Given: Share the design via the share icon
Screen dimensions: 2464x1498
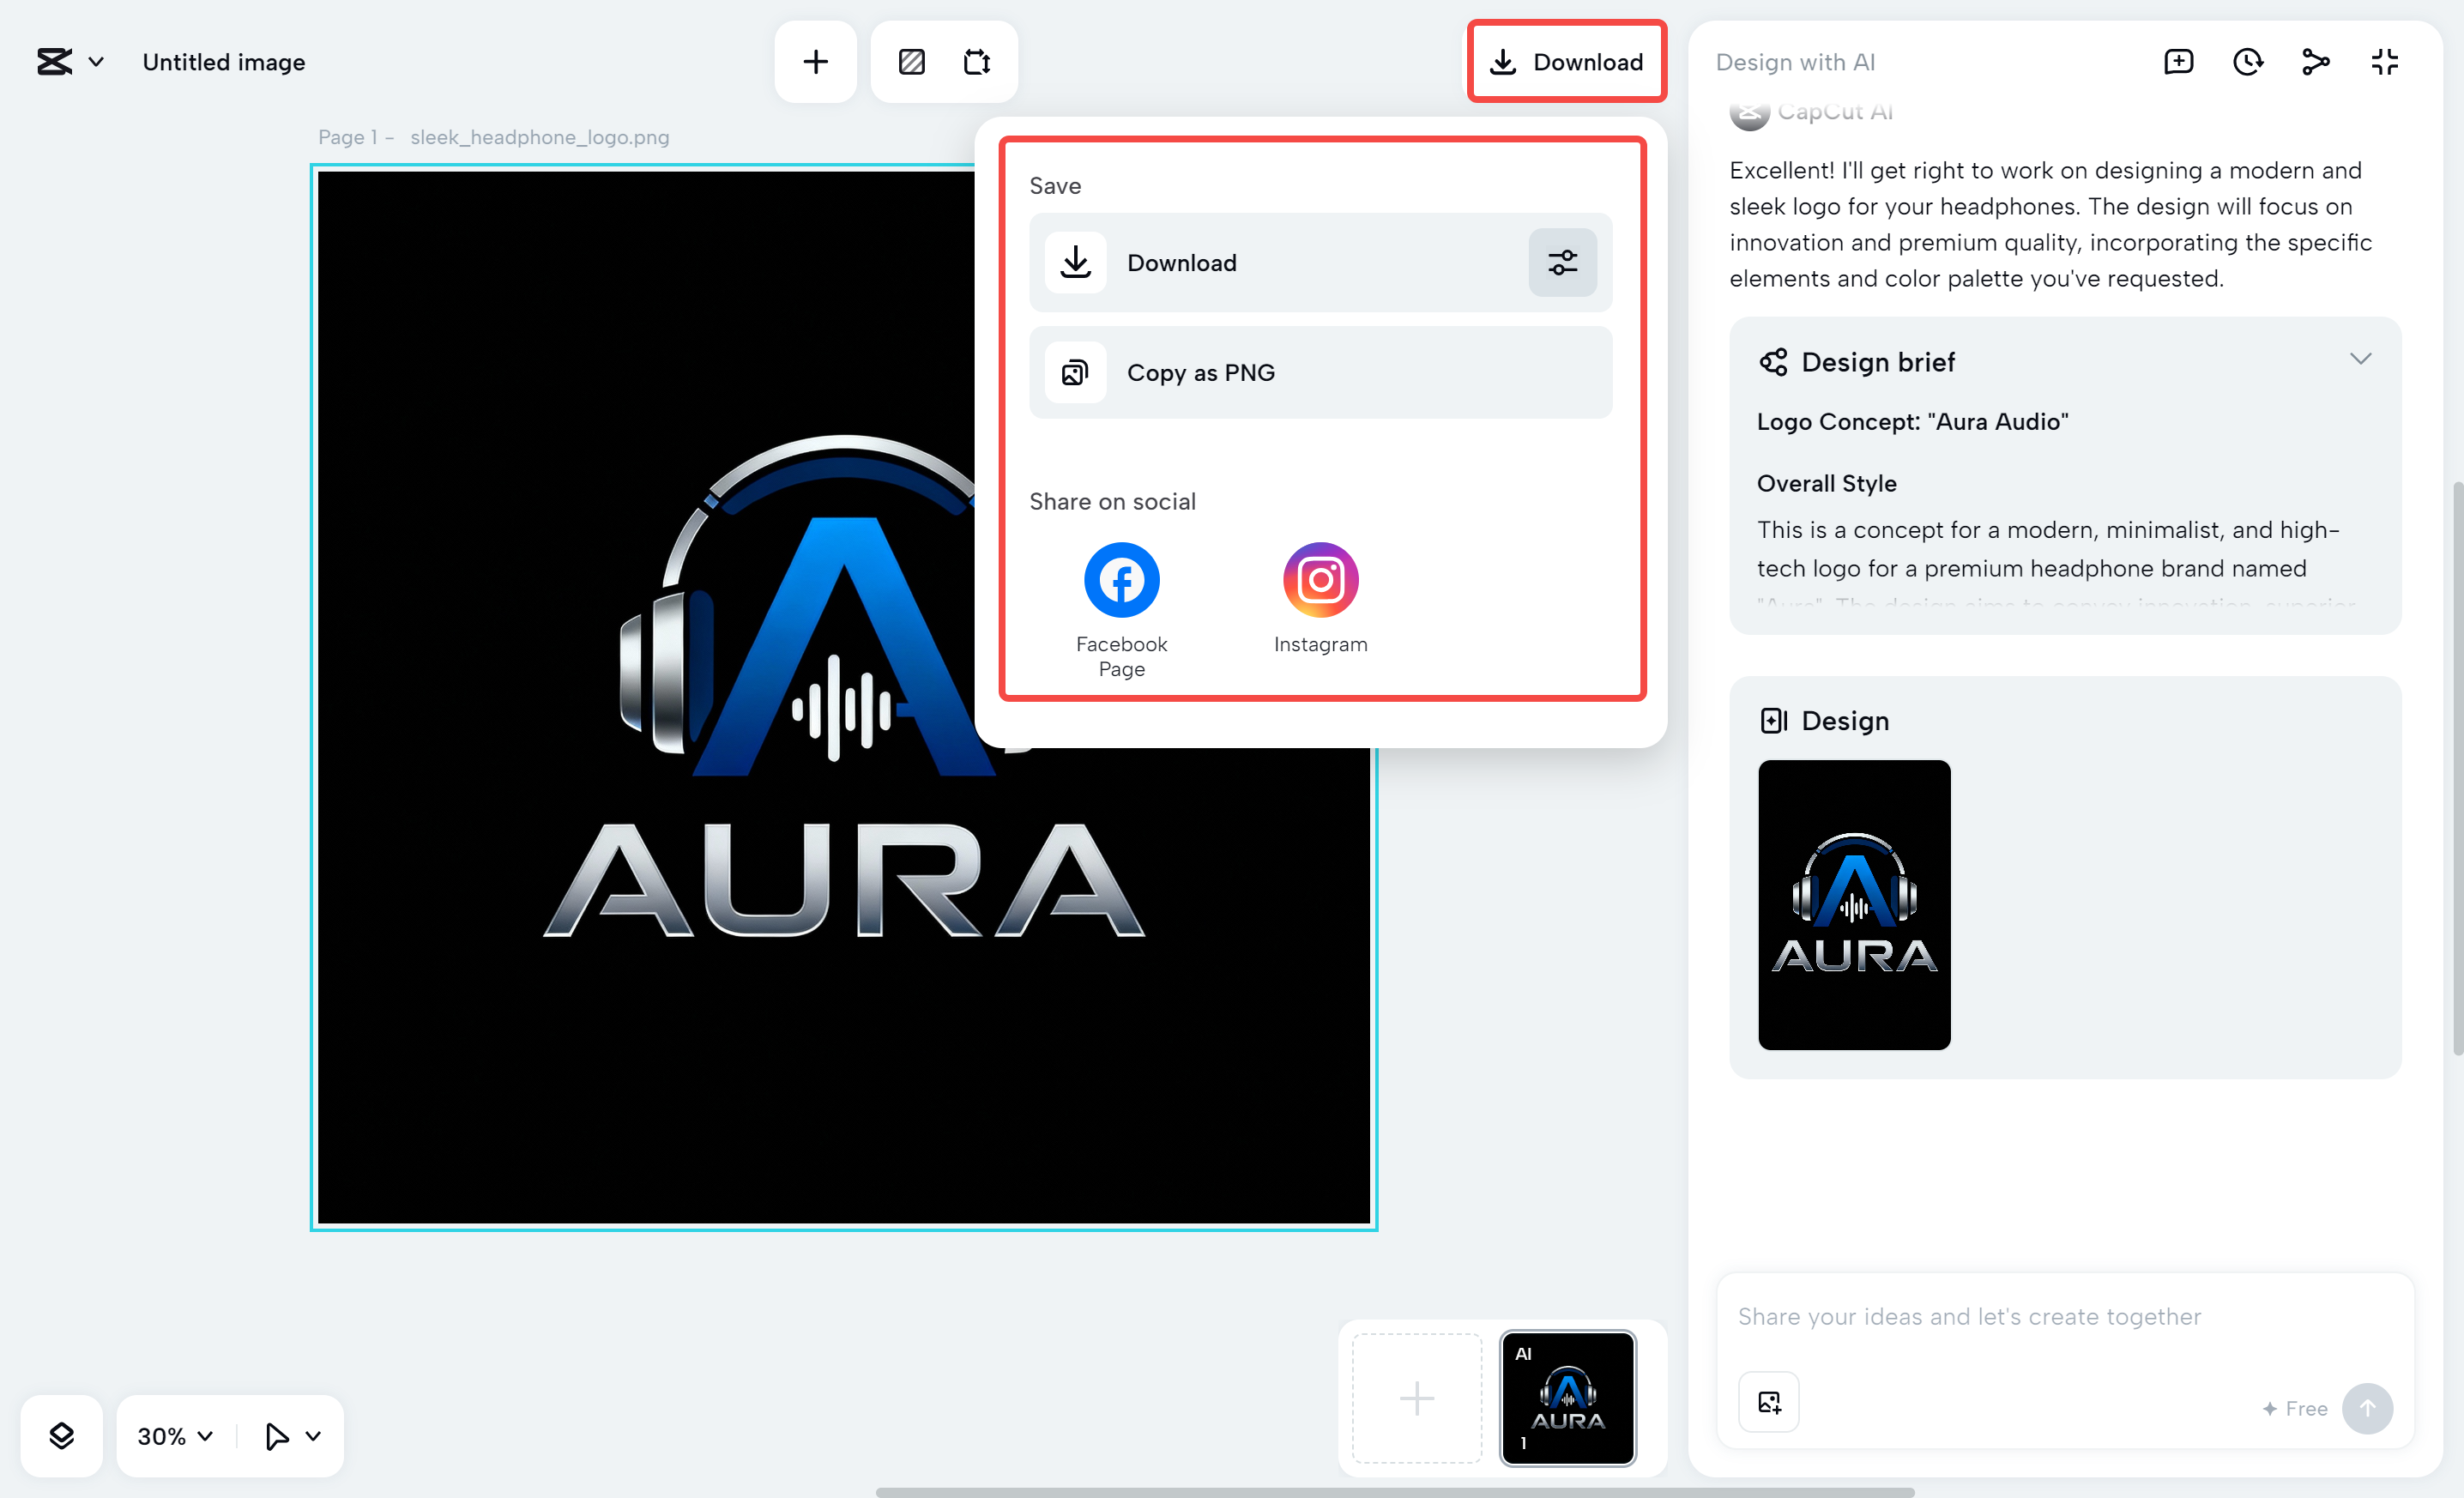Looking at the screenshot, I should tap(2315, 61).
